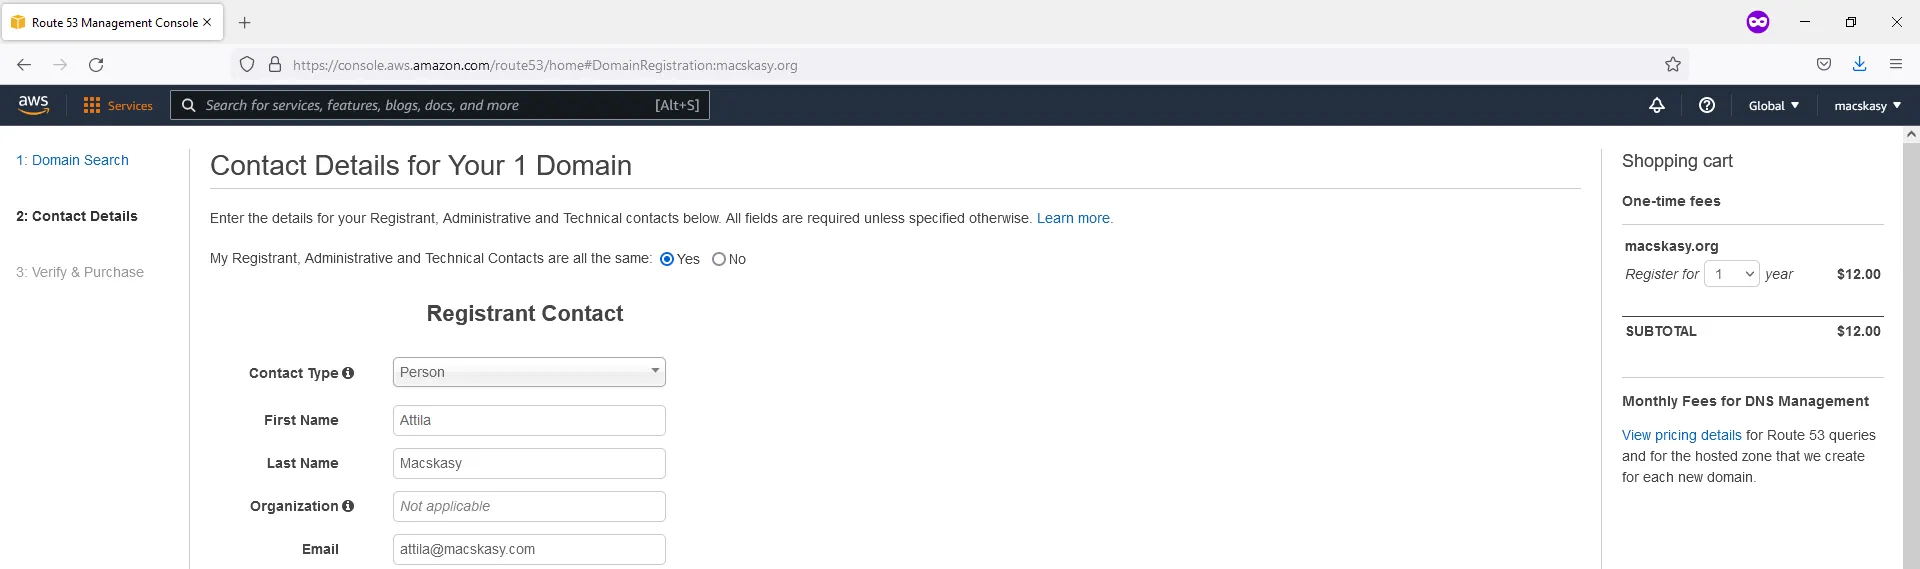Viewport: 1920px width, 569px height.
Task: Open the Services grid menu
Action: tap(92, 105)
